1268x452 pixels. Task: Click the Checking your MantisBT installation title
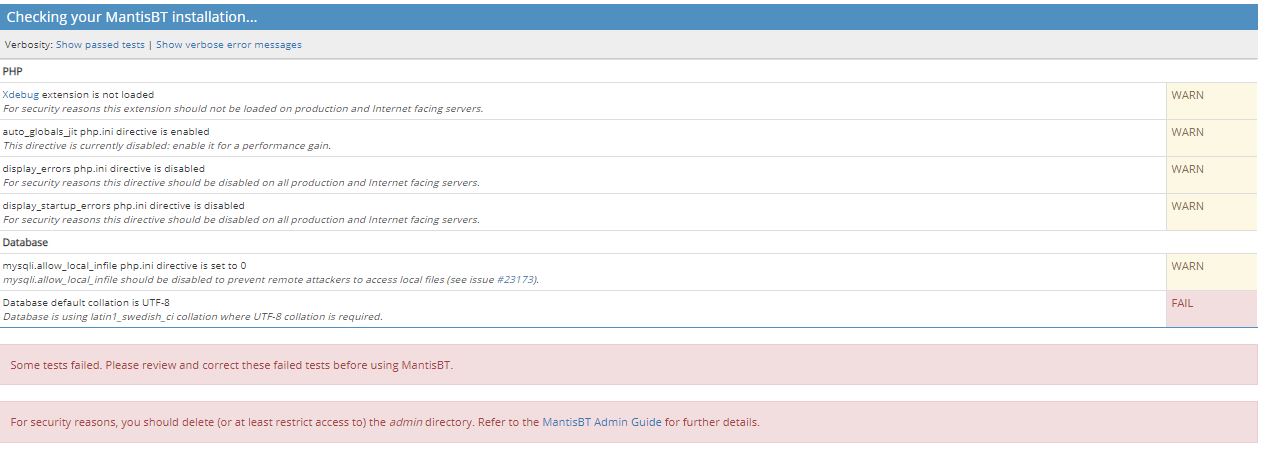pos(132,18)
